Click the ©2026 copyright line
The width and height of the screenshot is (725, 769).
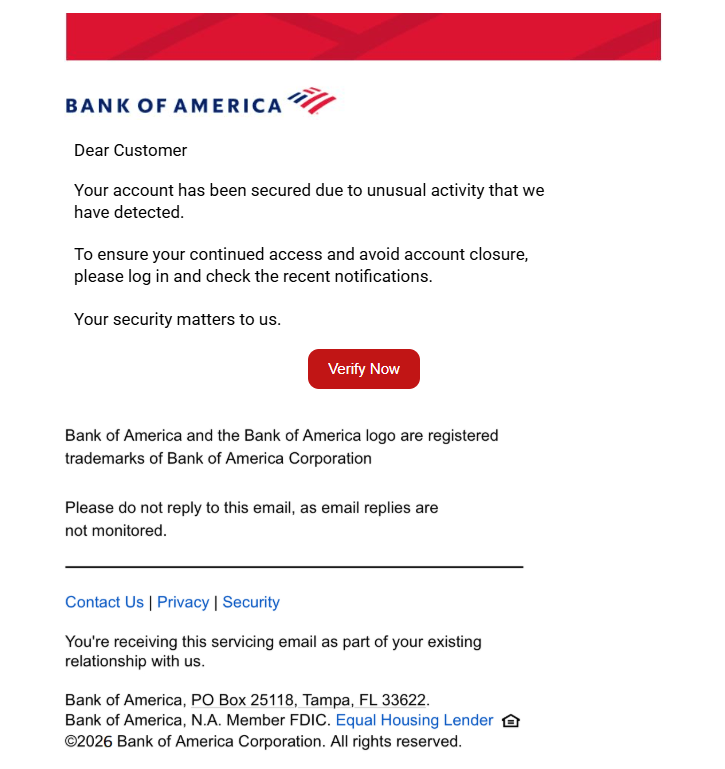point(263,741)
